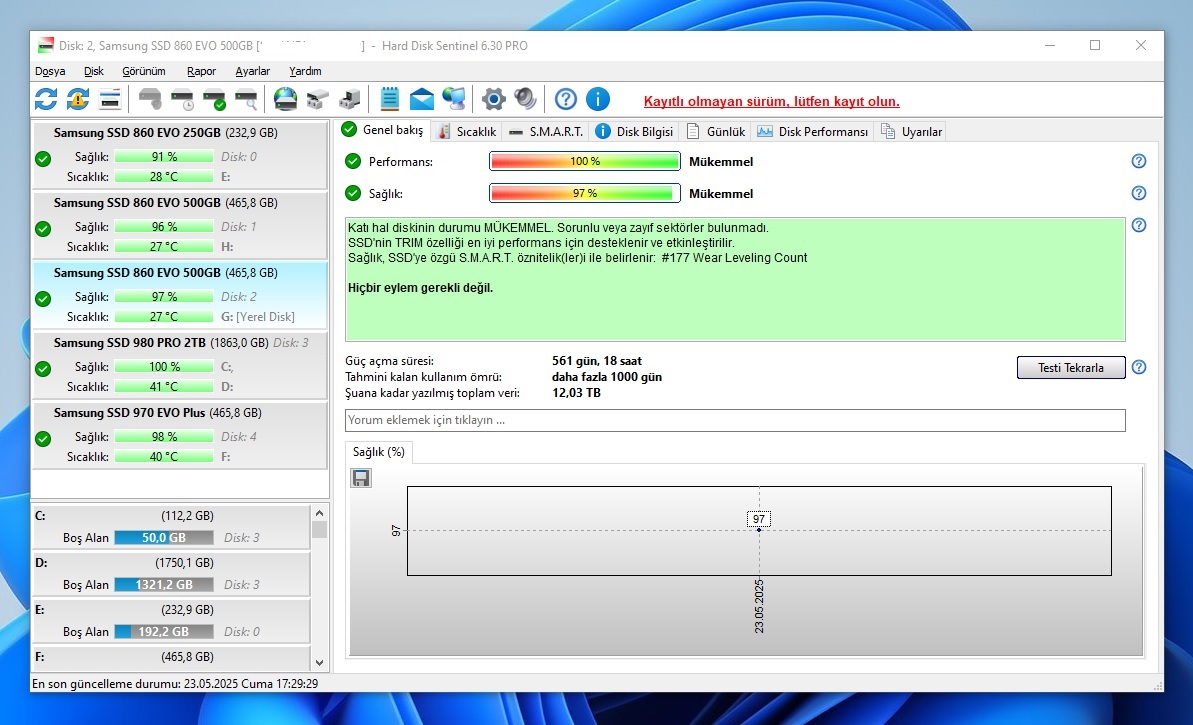Click the blue envelope email icon
Viewport: 1193px width, 725px height.
[x=422, y=99]
